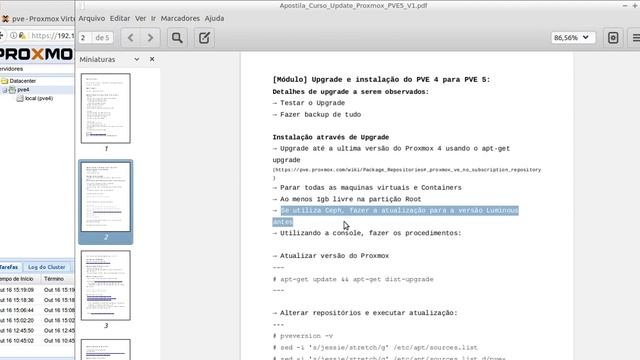Open the page fit view button
Viewport: 640px width, 360px height.
coord(613,38)
